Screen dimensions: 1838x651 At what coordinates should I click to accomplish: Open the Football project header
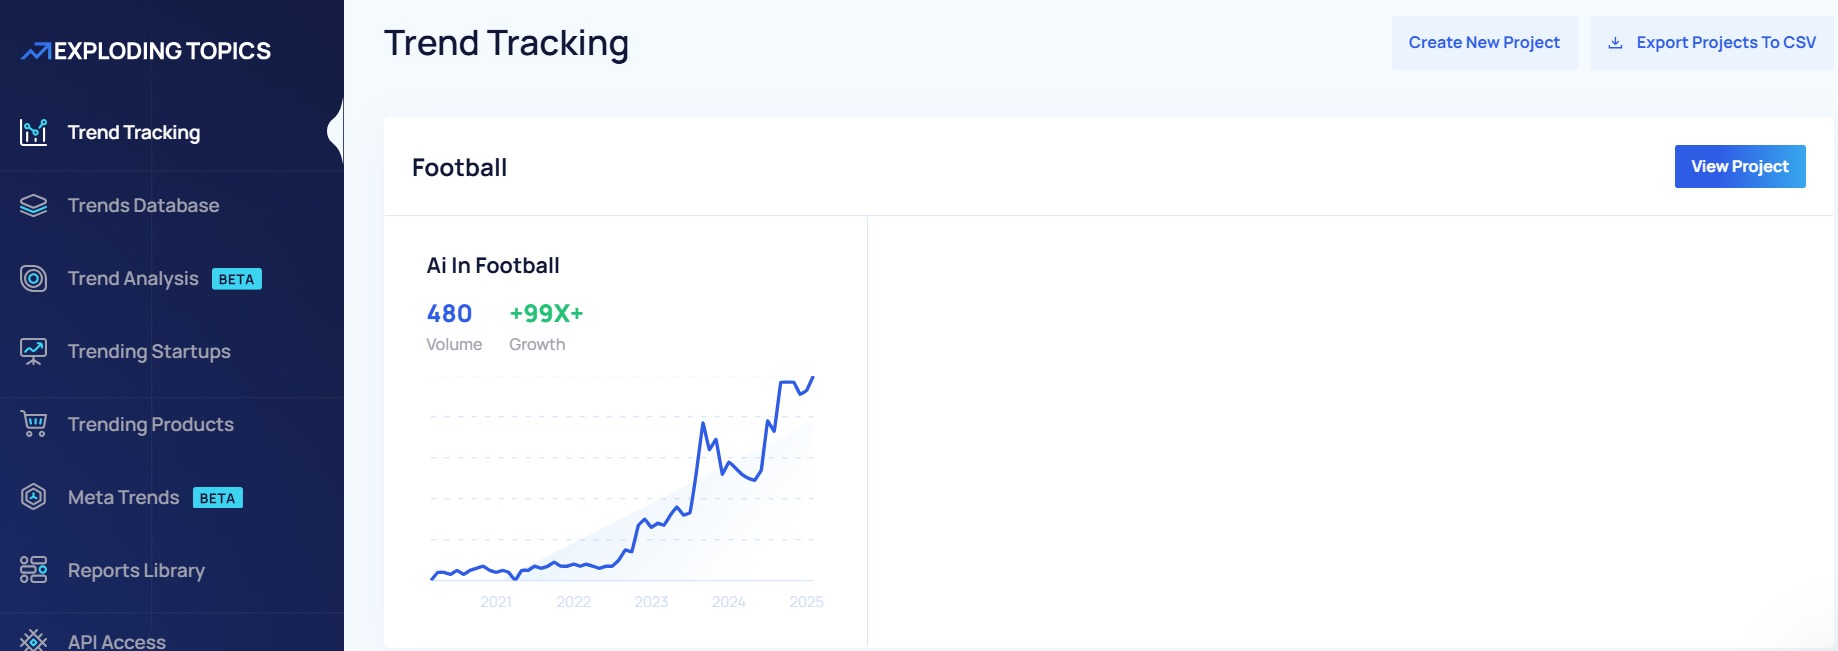pyautogui.click(x=460, y=167)
